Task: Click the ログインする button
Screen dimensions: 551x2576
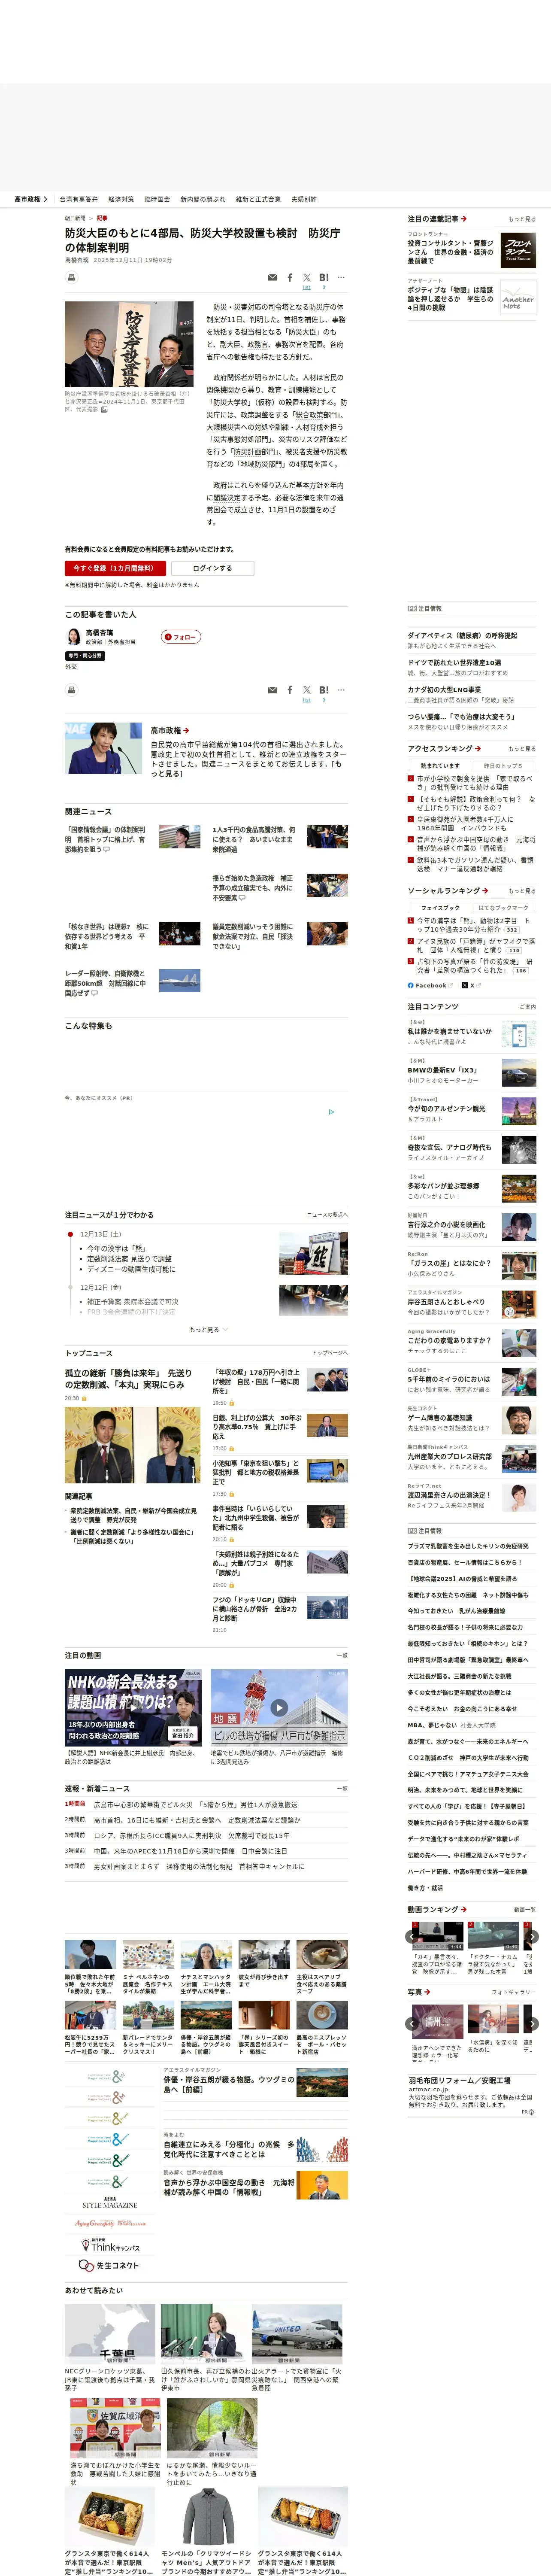Action: 212,568
